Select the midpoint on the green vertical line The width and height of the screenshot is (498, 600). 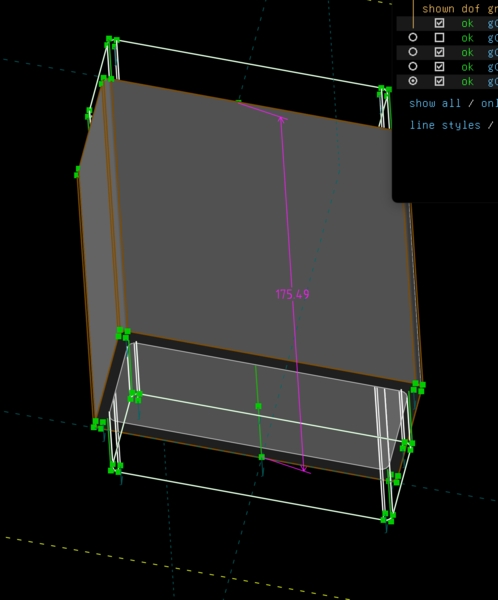258,406
